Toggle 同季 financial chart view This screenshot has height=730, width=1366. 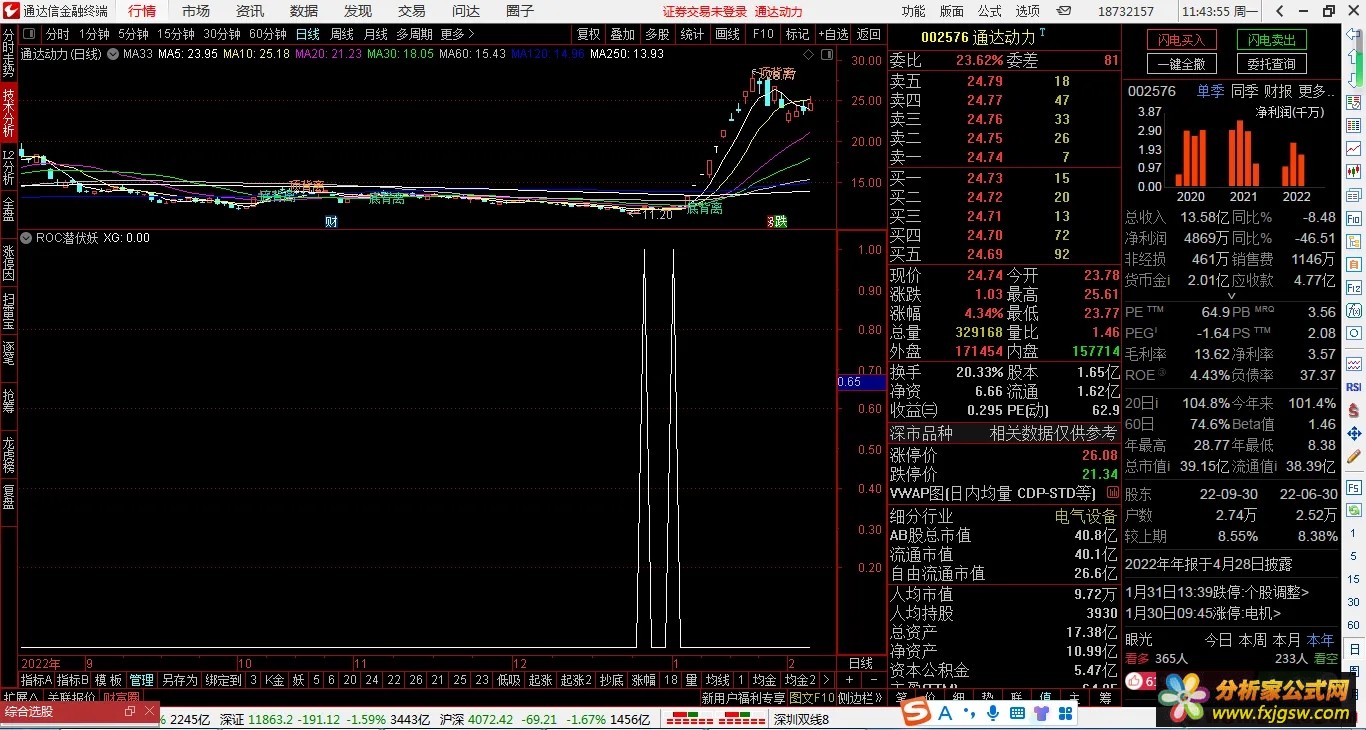[1244, 91]
